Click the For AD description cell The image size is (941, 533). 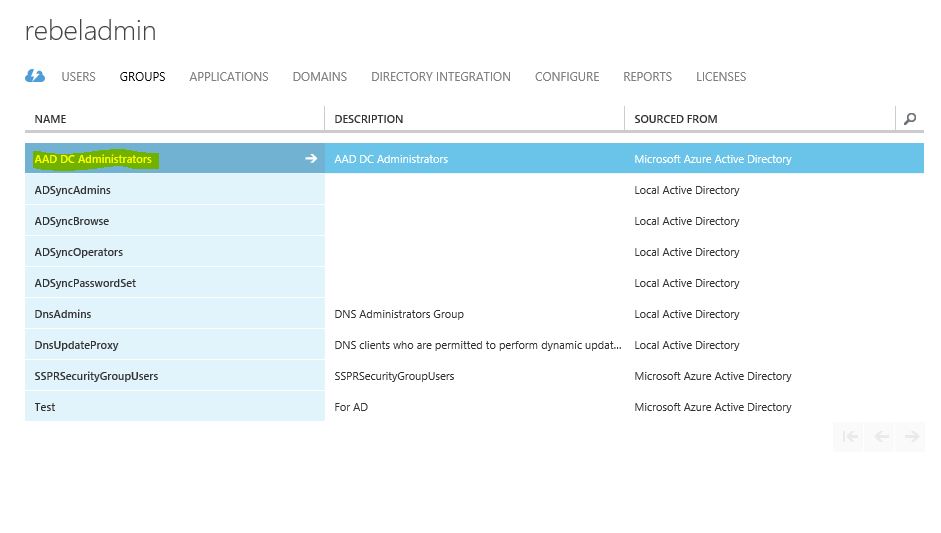pyautogui.click(x=351, y=407)
